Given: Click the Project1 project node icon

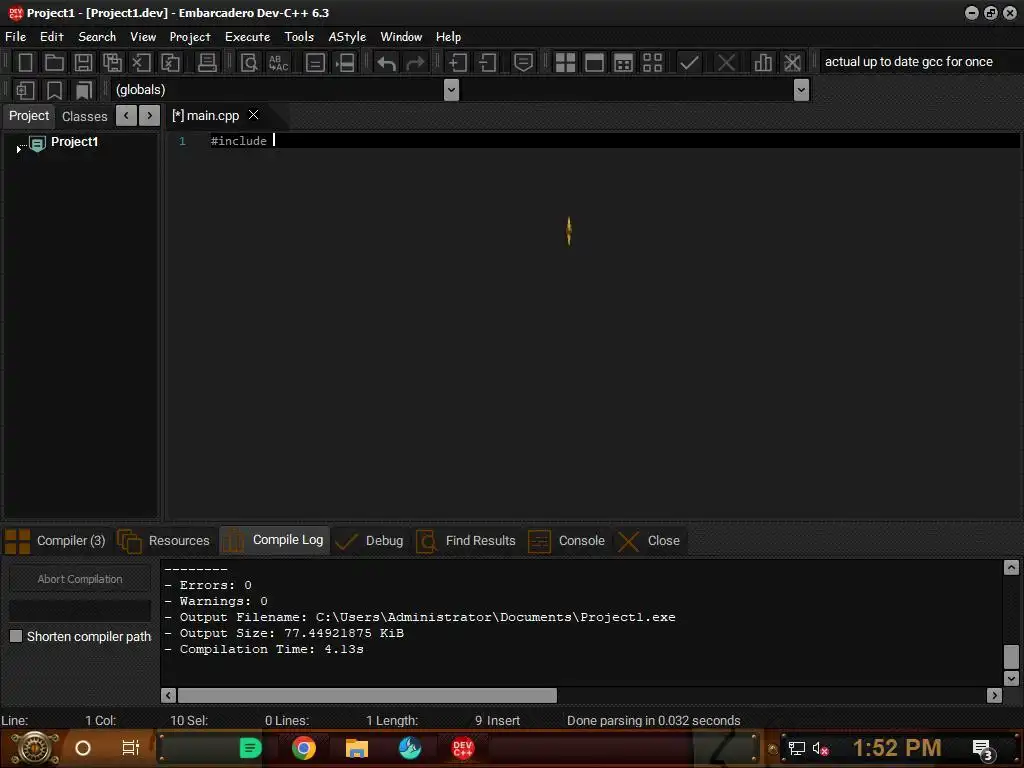Looking at the screenshot, I should 37,143.
